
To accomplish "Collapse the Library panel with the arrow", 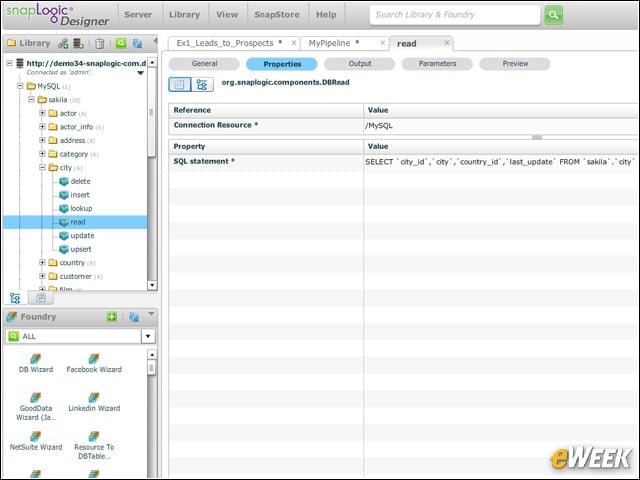I will pyautogui.click(x=155, y=41).
